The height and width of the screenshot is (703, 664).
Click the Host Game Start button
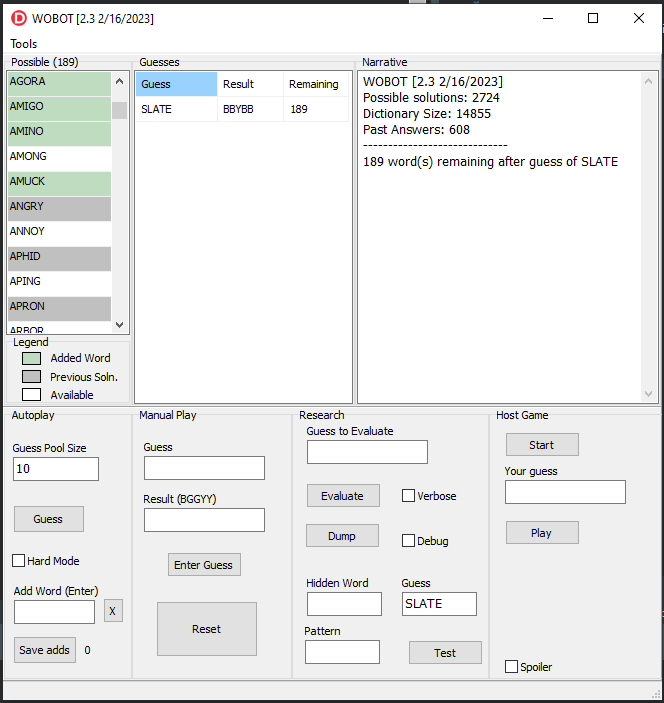click(x=542, y=445)
